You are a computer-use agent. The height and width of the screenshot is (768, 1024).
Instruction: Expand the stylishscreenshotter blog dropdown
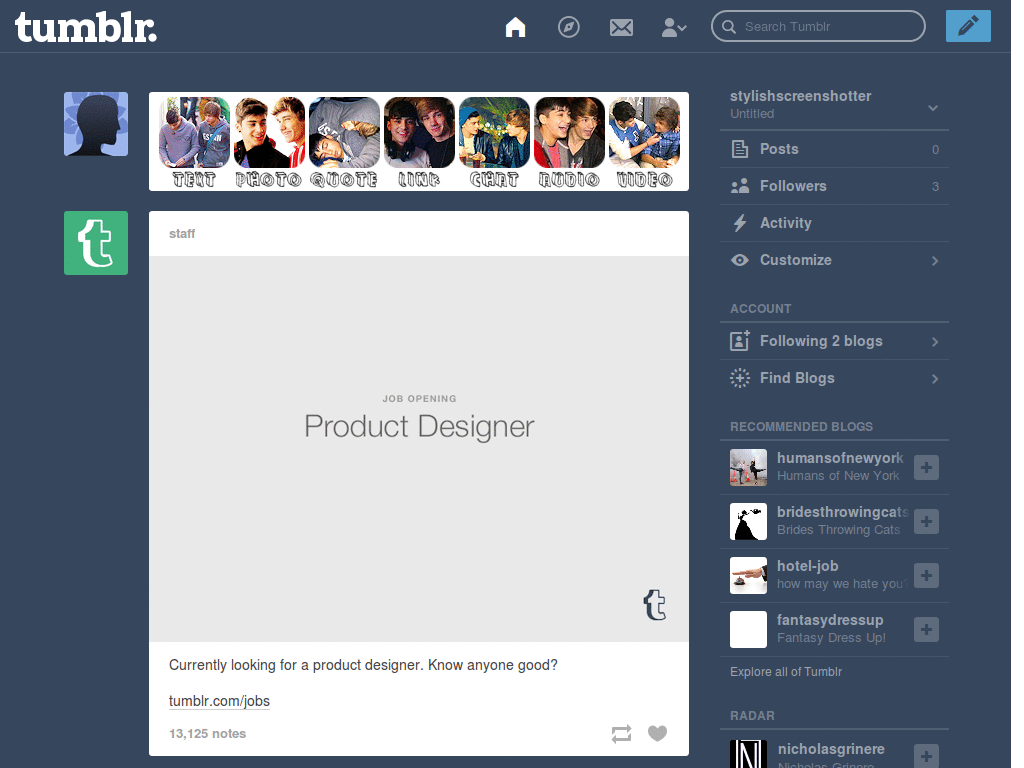coord(933,108)
